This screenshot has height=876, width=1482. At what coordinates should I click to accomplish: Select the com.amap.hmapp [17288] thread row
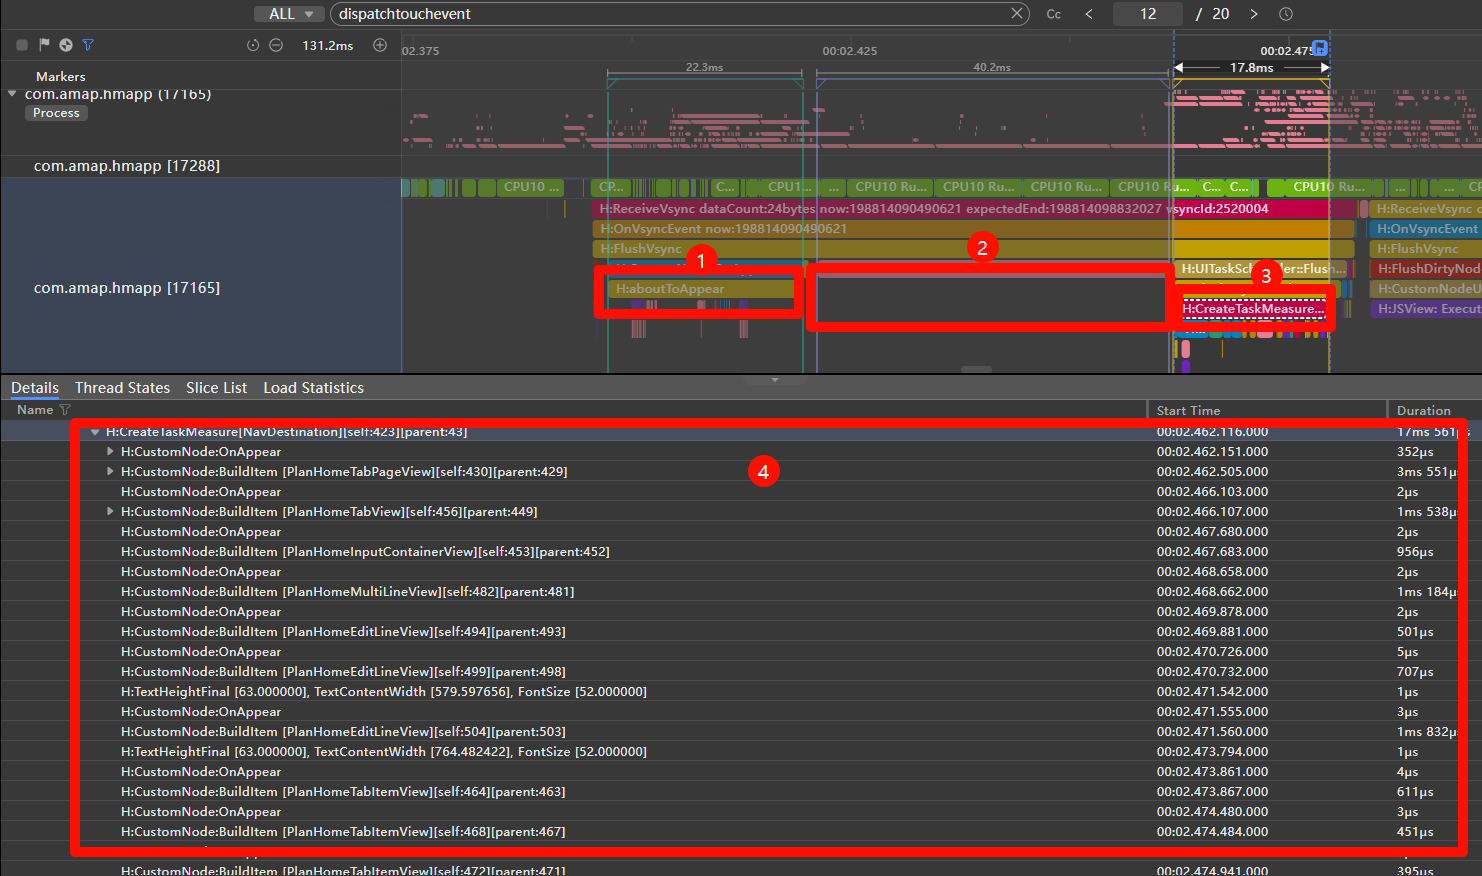pos(200,166)
